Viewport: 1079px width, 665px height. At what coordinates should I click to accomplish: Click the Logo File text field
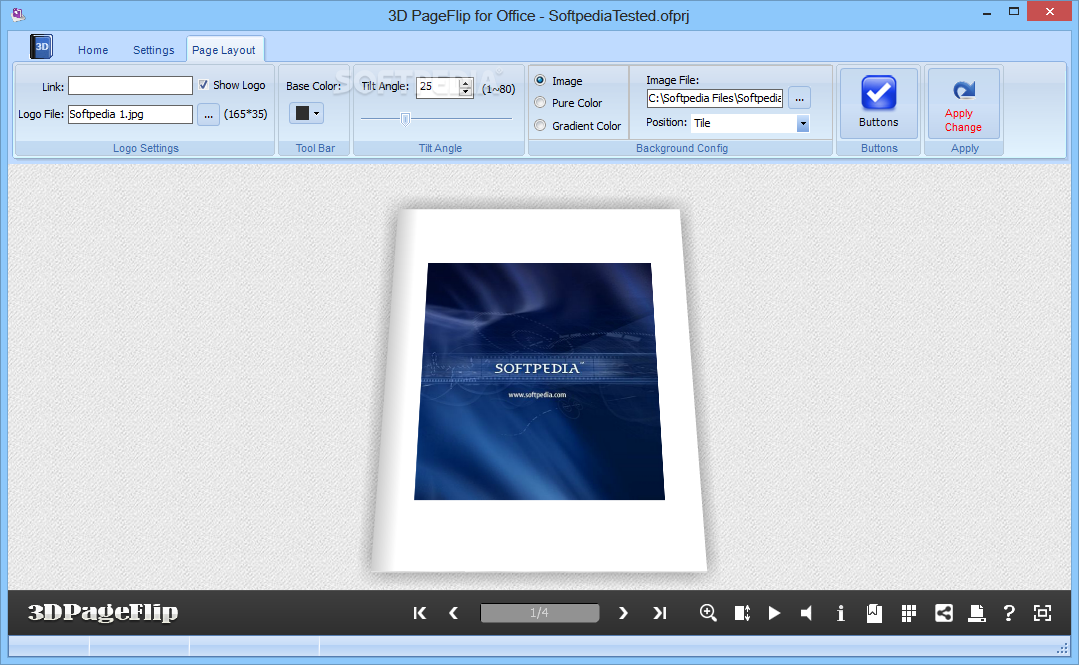tap(130, 114)
